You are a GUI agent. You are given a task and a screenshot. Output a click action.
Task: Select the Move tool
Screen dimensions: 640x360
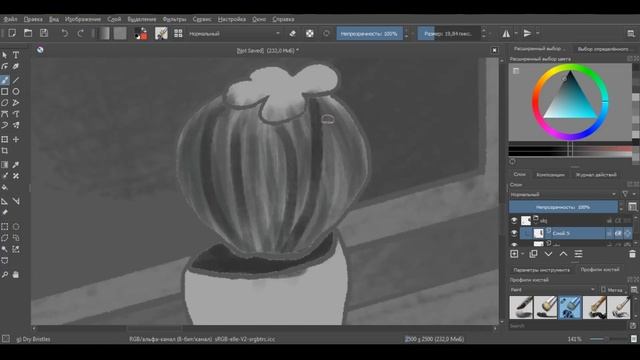click(x=16, y=139)
